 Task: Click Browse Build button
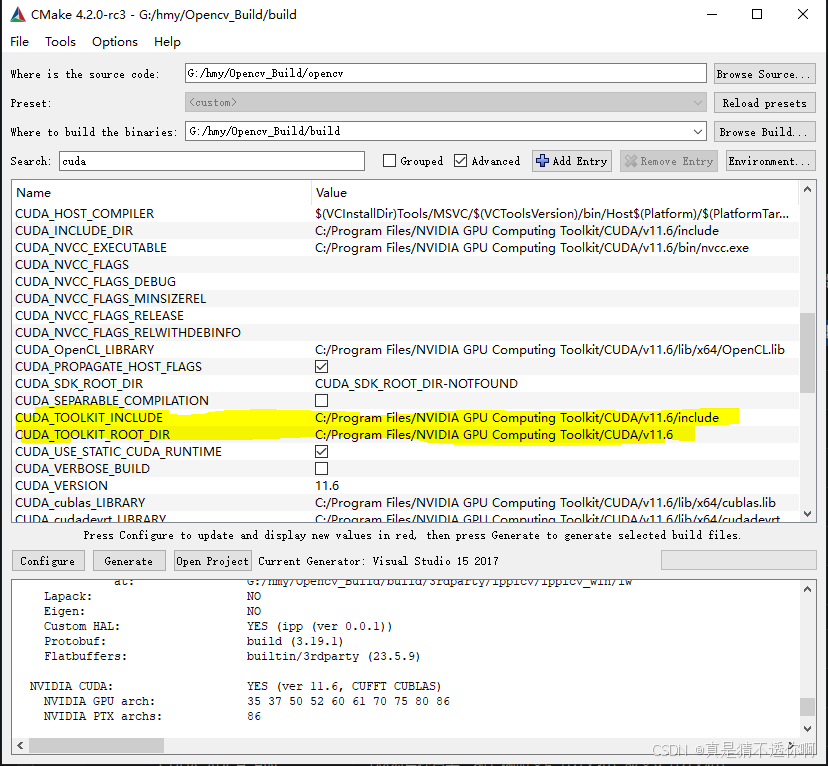[765, 132]
